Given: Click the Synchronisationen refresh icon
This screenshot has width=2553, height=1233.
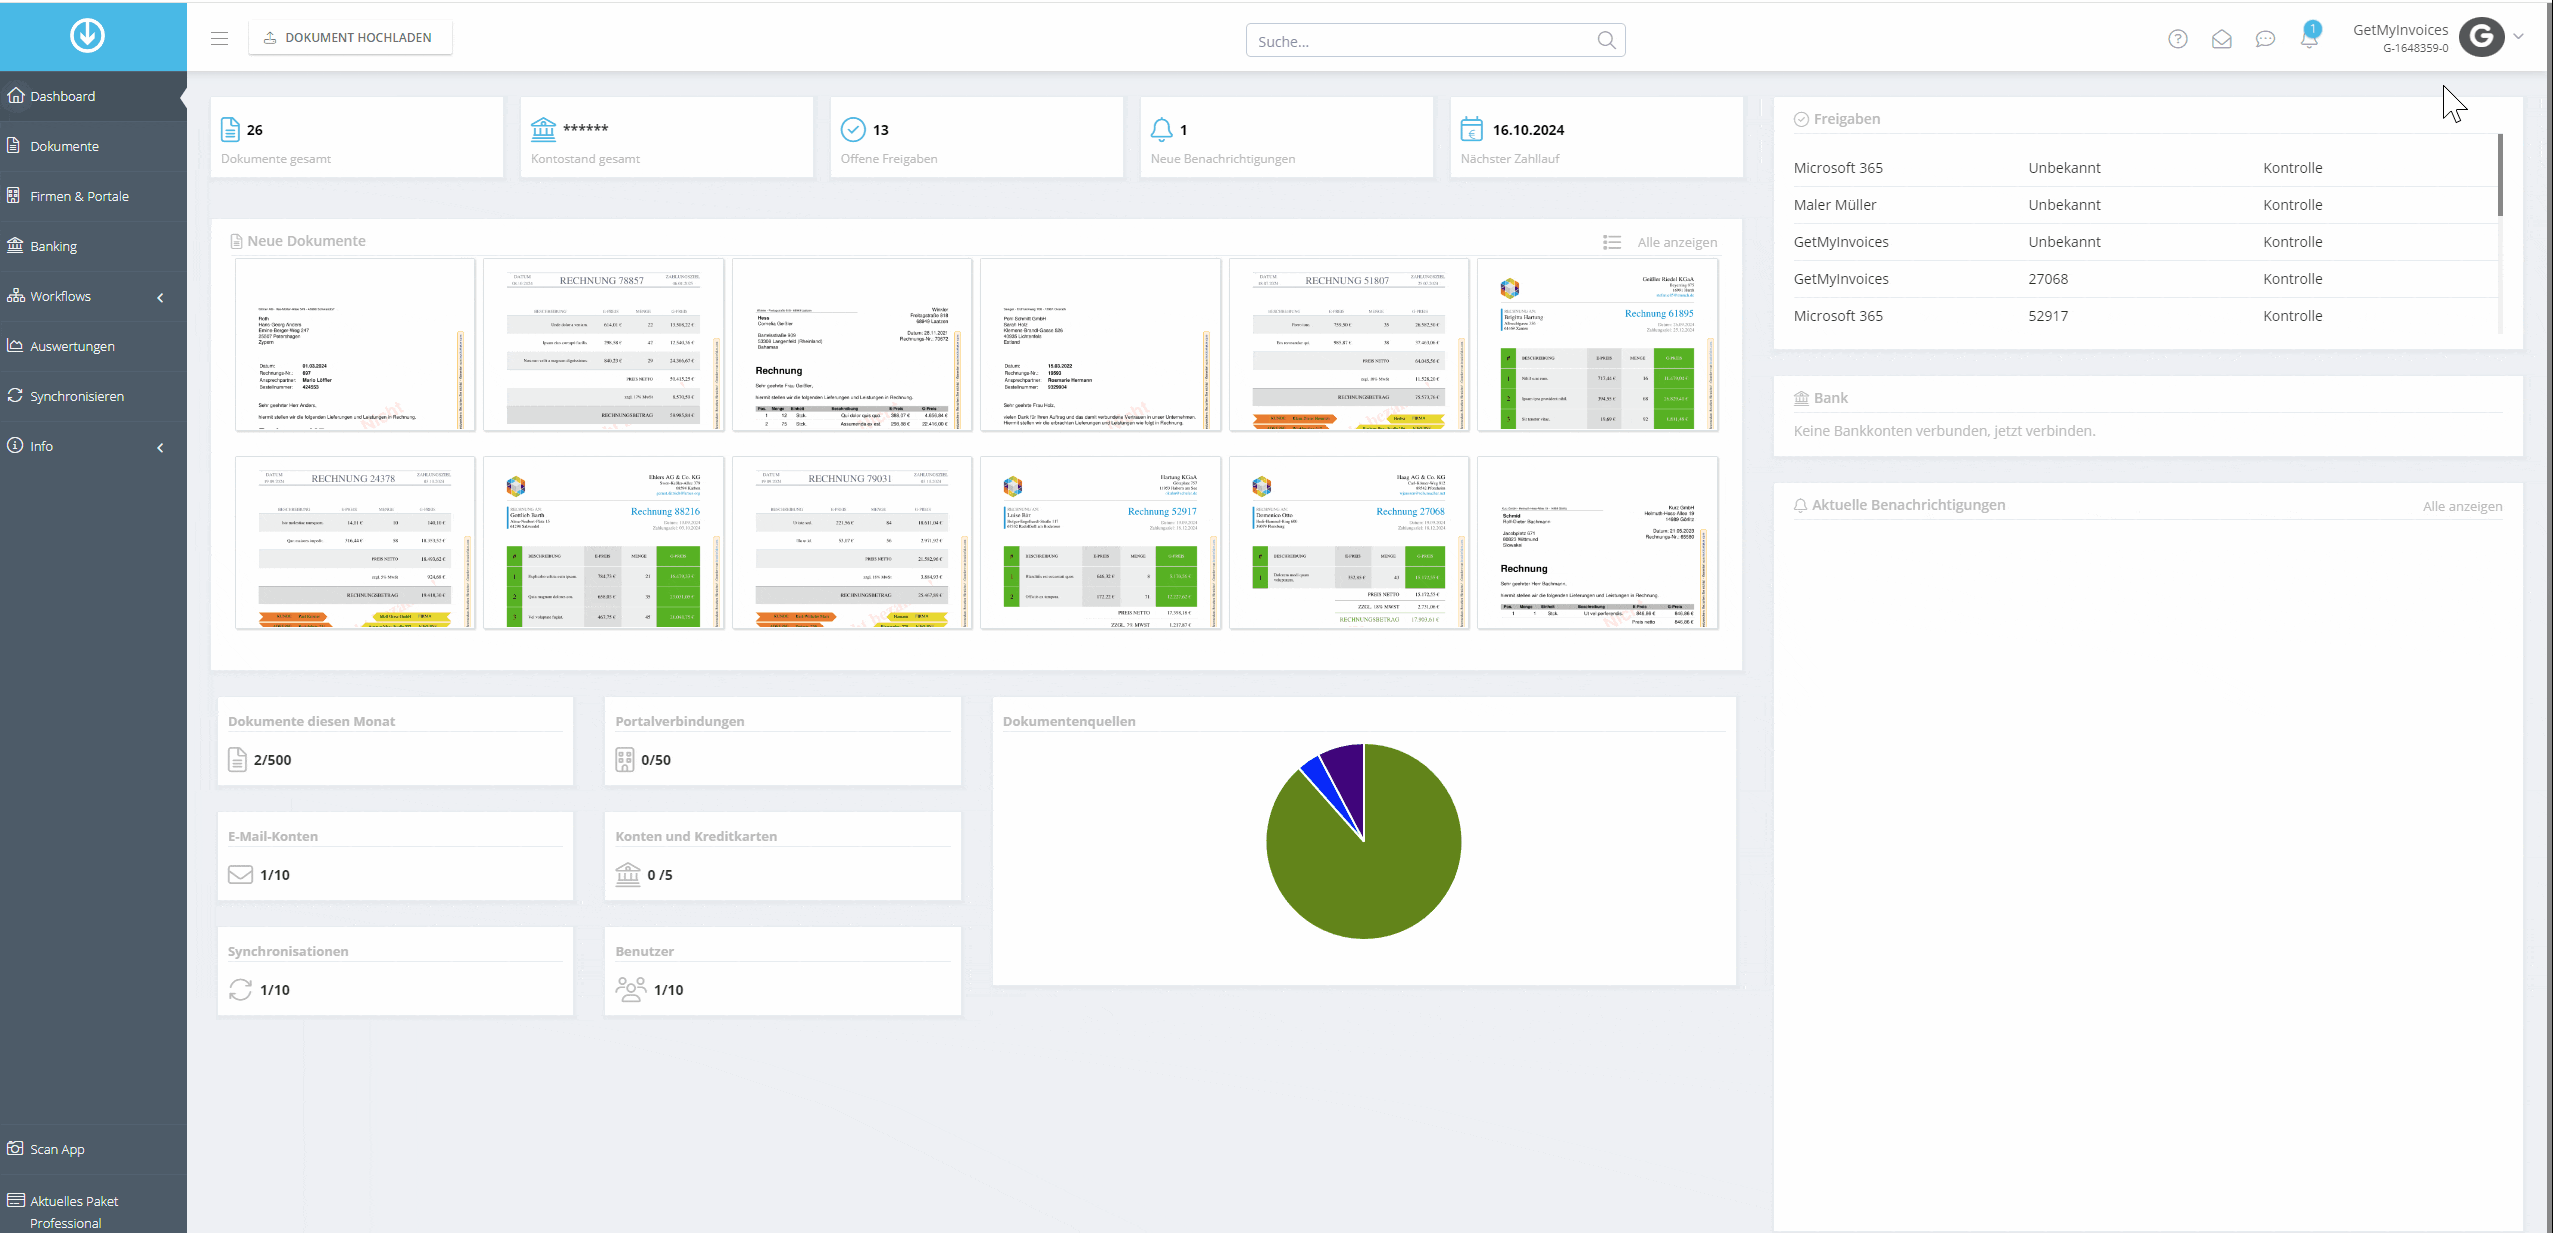Looking at the screenshot, I should click(x=240, y=989).
